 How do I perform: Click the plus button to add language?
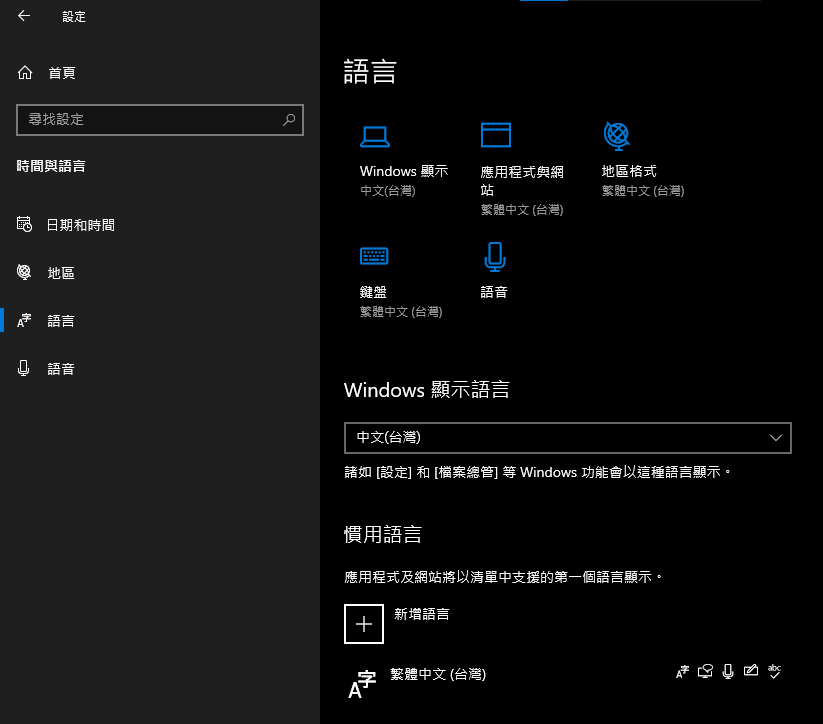click(x=364, y=624)
